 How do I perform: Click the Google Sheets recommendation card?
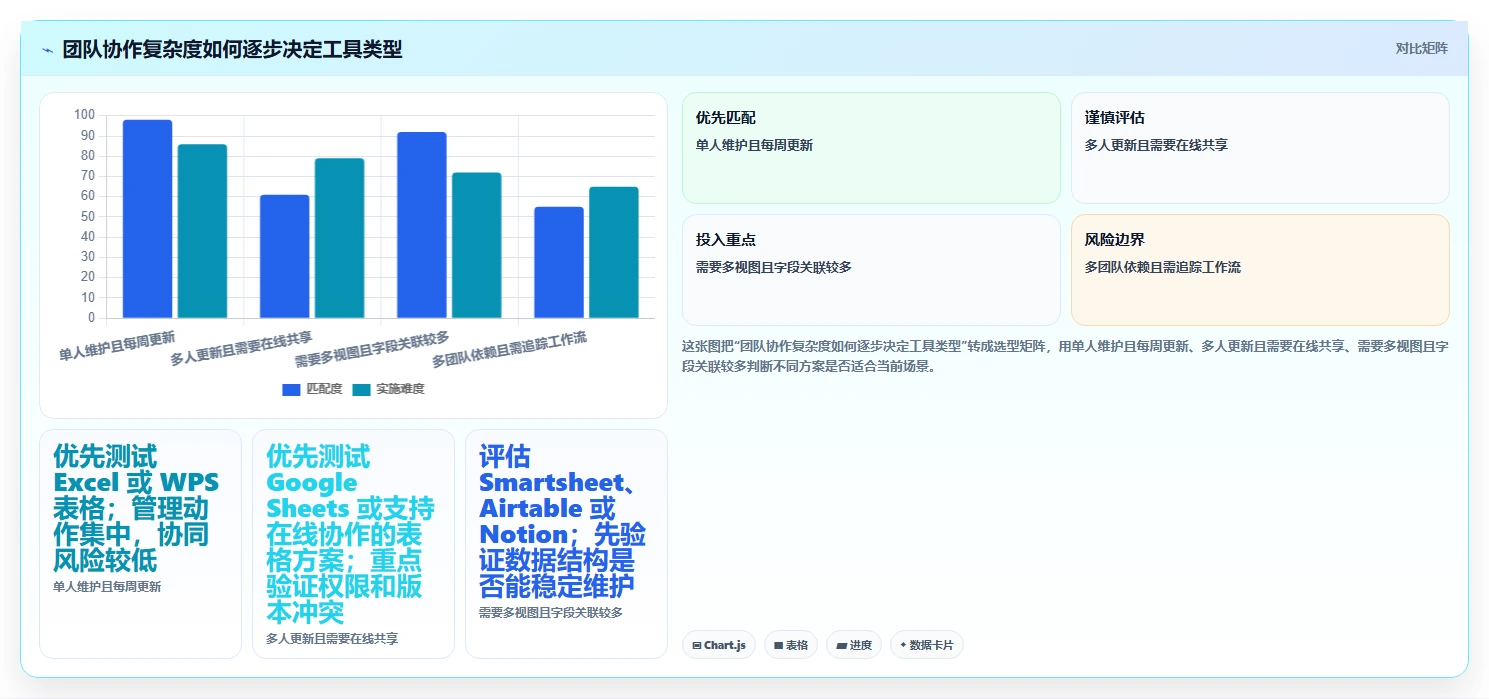point(353,544)
